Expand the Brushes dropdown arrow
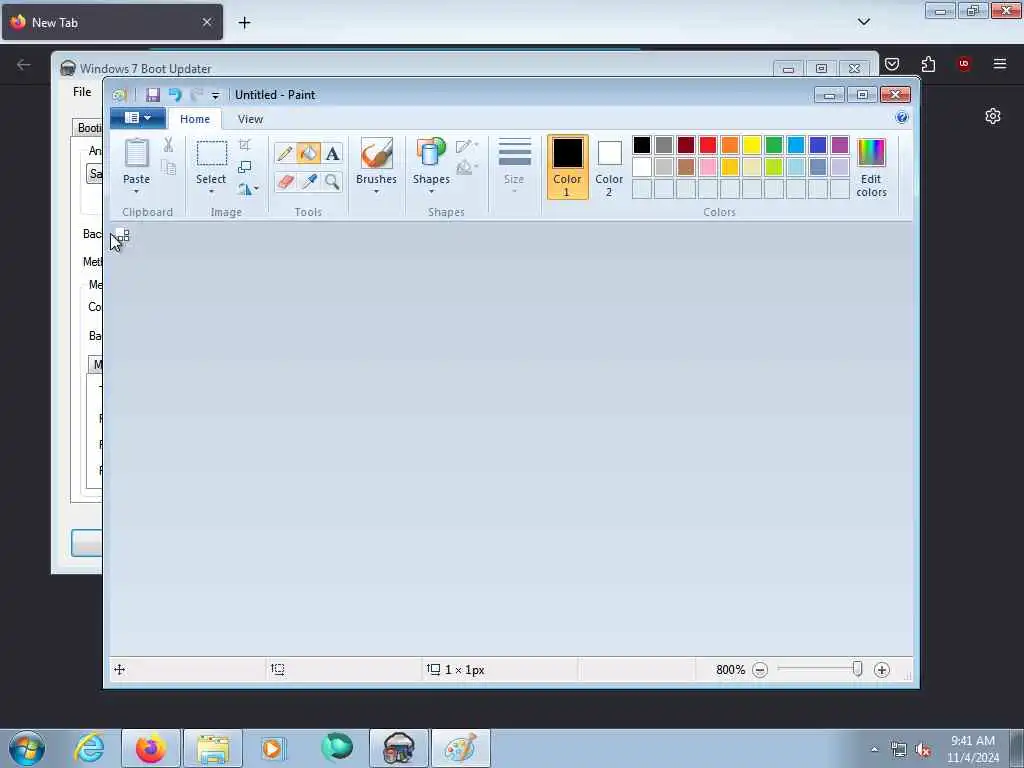This screenshot has height=768, width=1024. (x=377, y=191)
